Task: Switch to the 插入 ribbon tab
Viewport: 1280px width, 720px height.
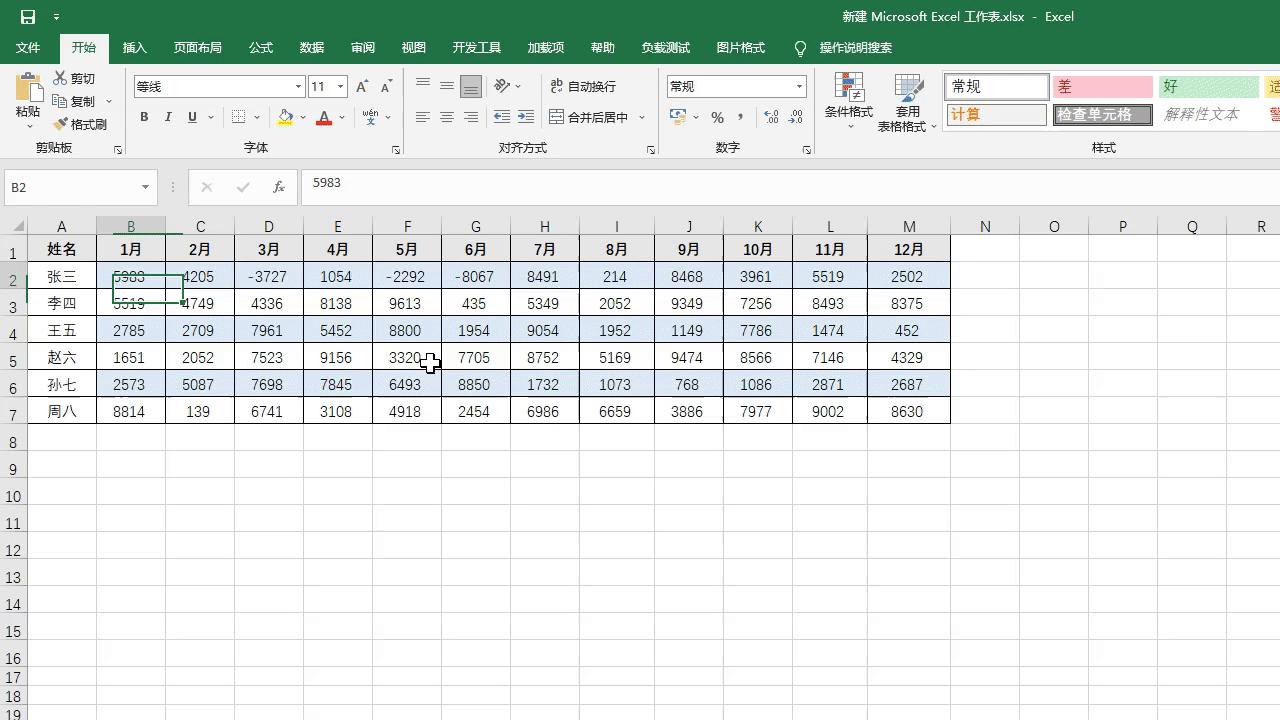Action: pyautogui.click(x=134, y=47)
